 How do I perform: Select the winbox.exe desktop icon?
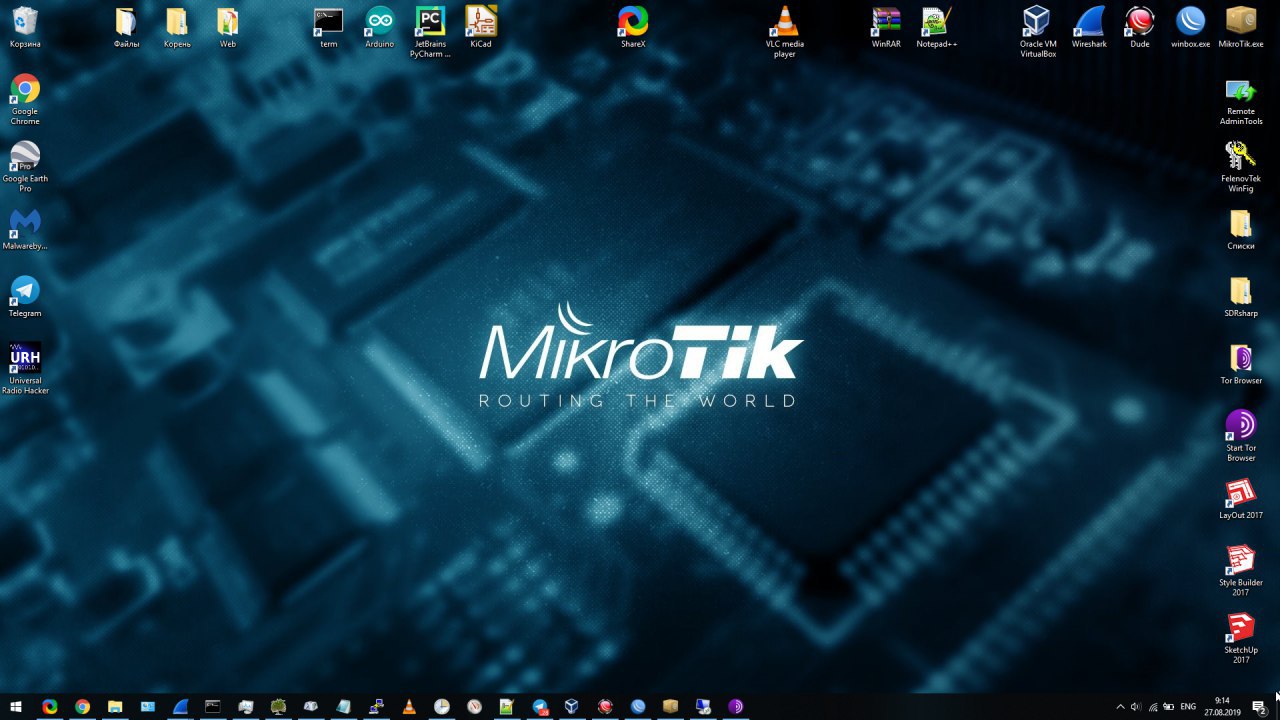pos(1190,27)
